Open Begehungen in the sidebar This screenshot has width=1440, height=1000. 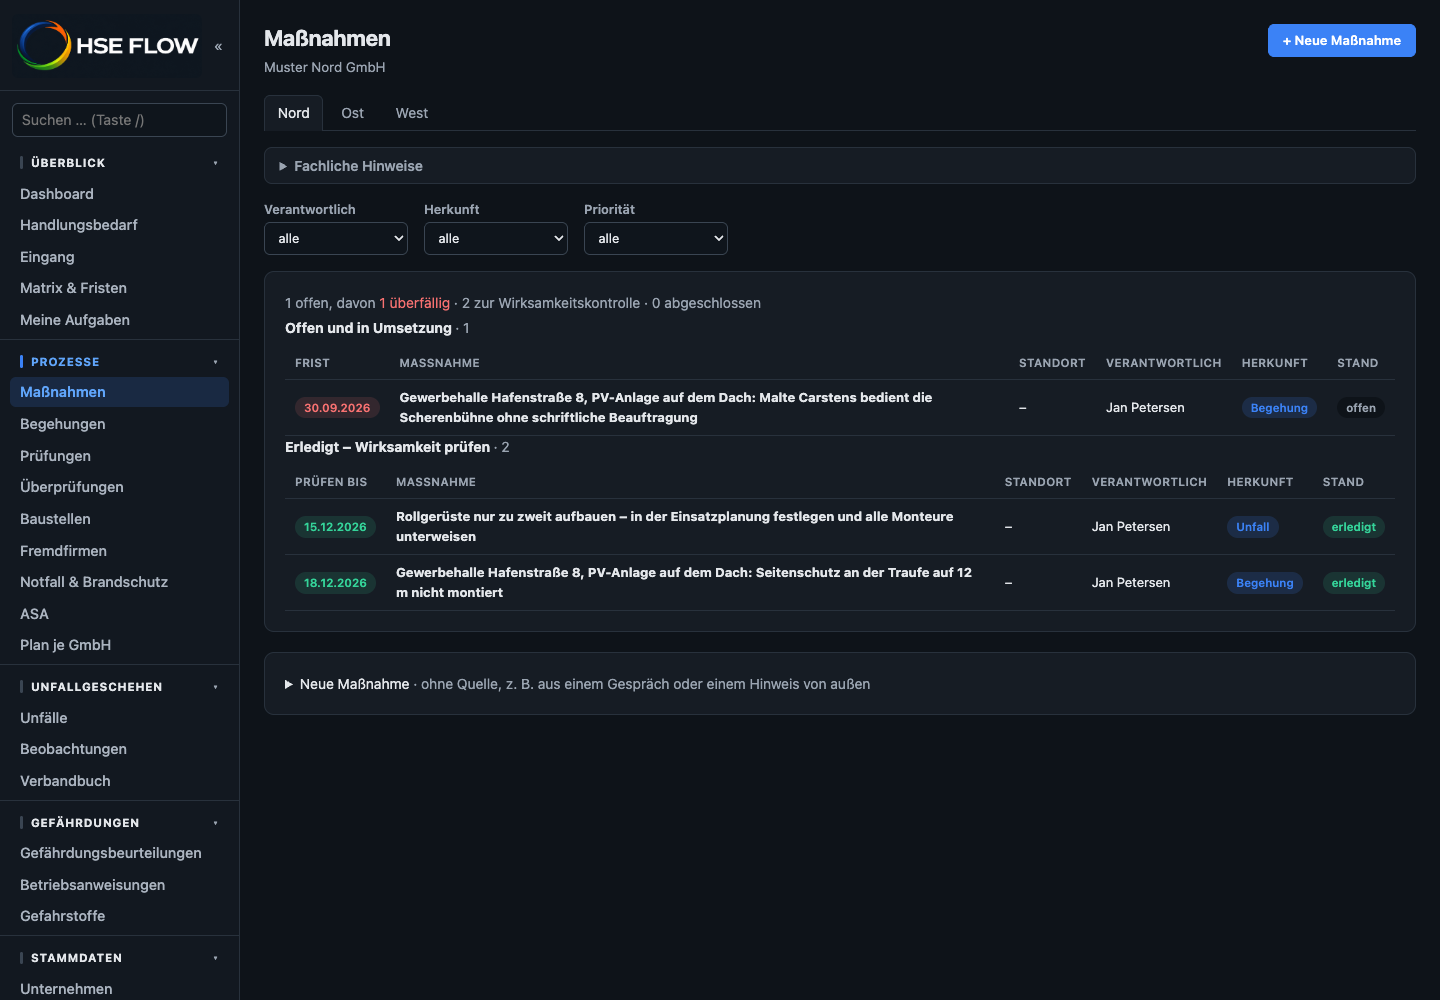[119, 424]
